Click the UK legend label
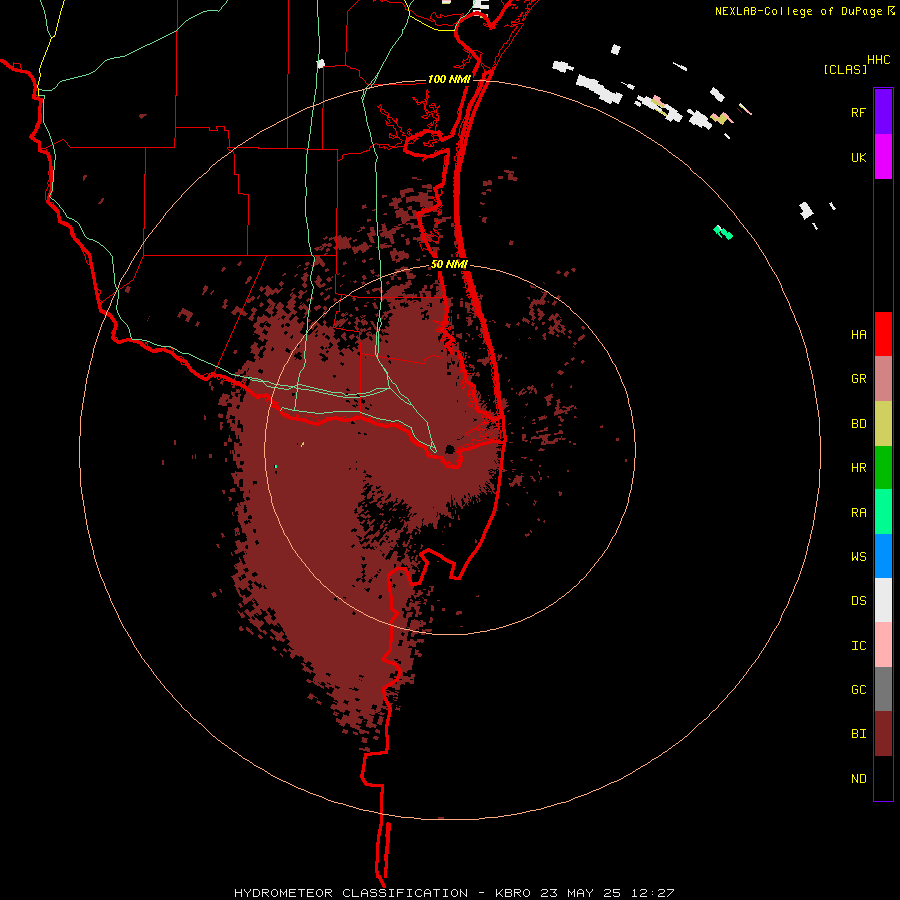 click(858, 157)
